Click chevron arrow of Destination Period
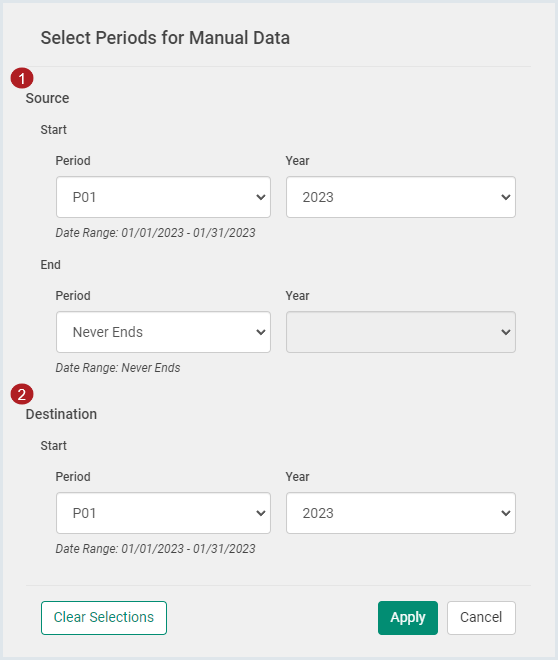 [261, 513]
